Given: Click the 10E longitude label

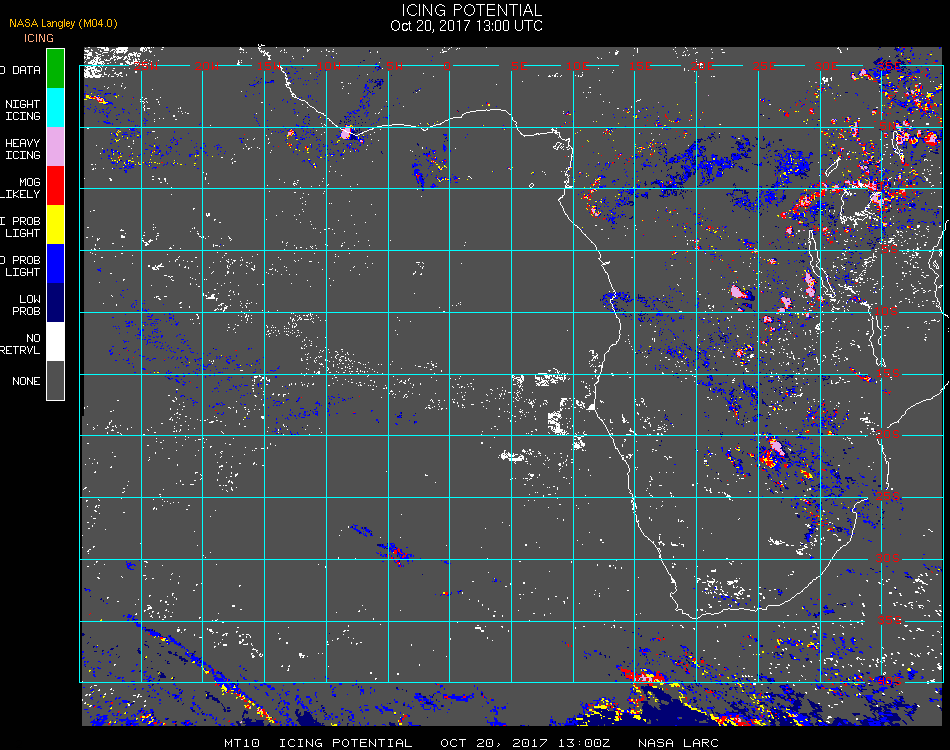Looking at the screenshot, I should [577, 66].
